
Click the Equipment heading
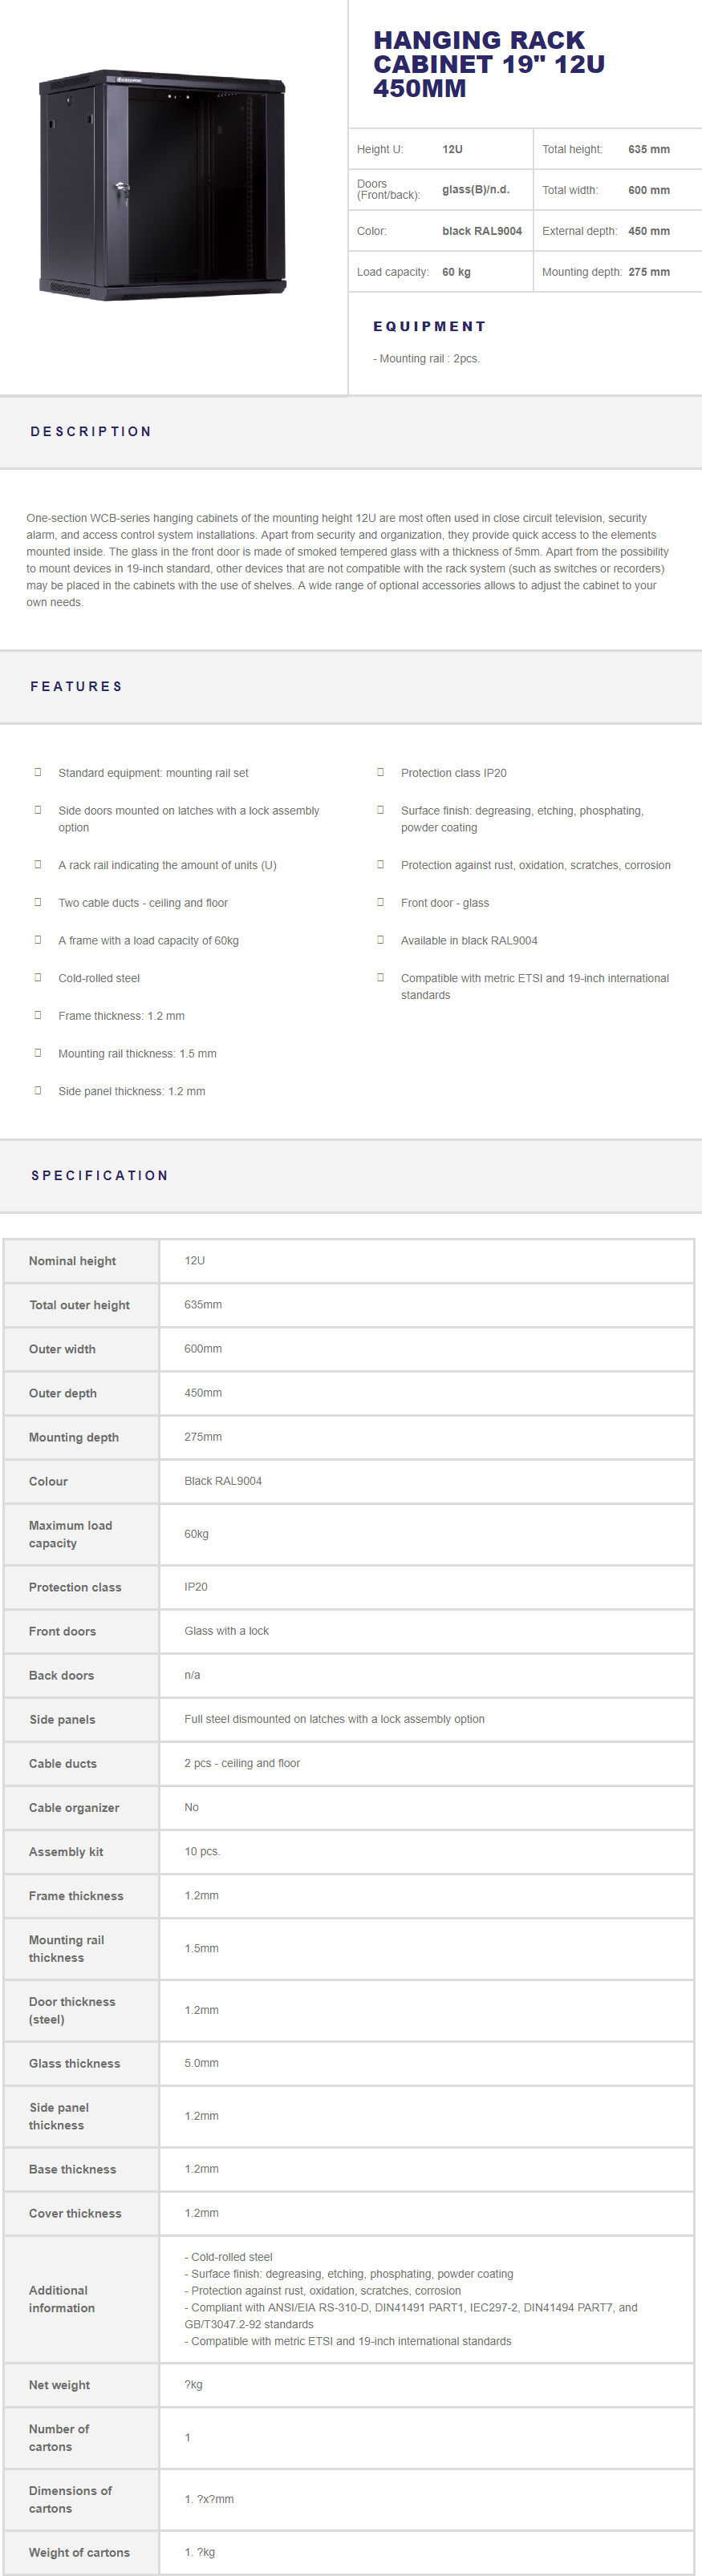[x=429, y=327]
